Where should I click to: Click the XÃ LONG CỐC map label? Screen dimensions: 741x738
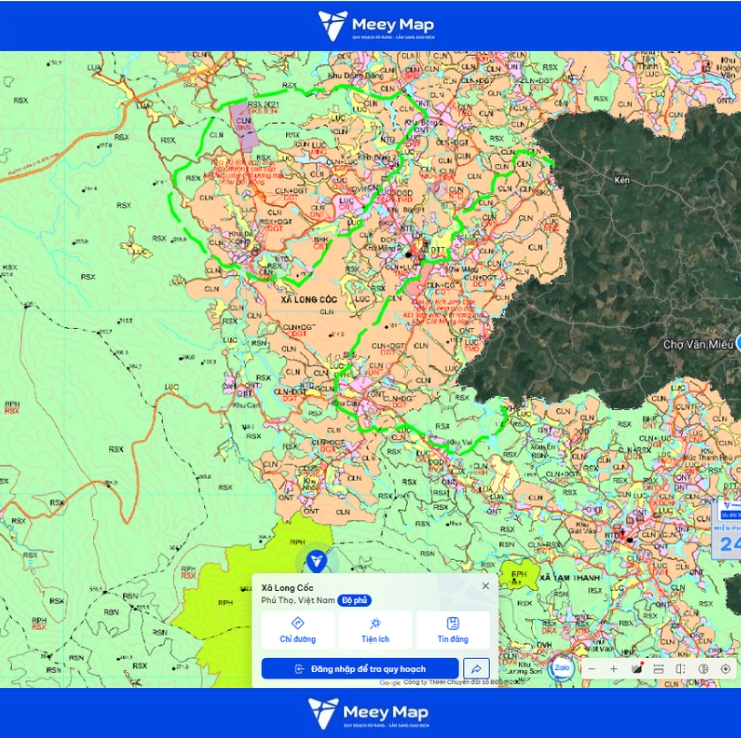click(309, 300)
